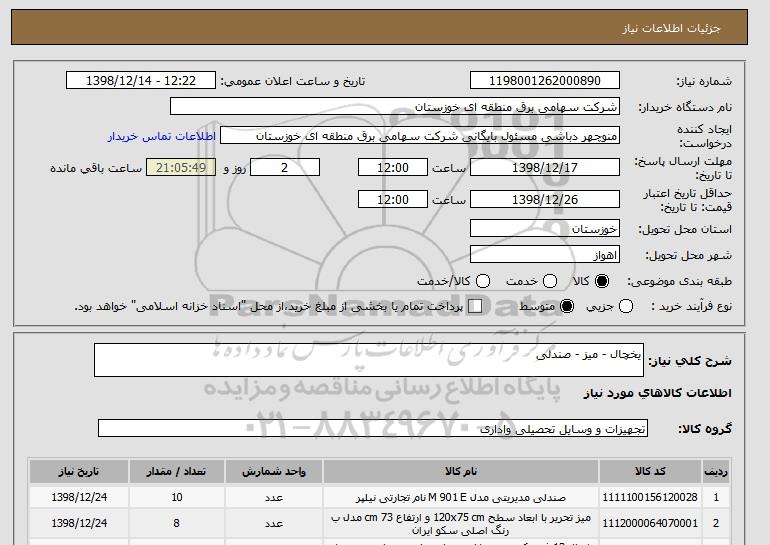770x545 pixels.
Task: Select the کالا/خدمت radio option
Action: pyautogui.click(x=483, y=281)
